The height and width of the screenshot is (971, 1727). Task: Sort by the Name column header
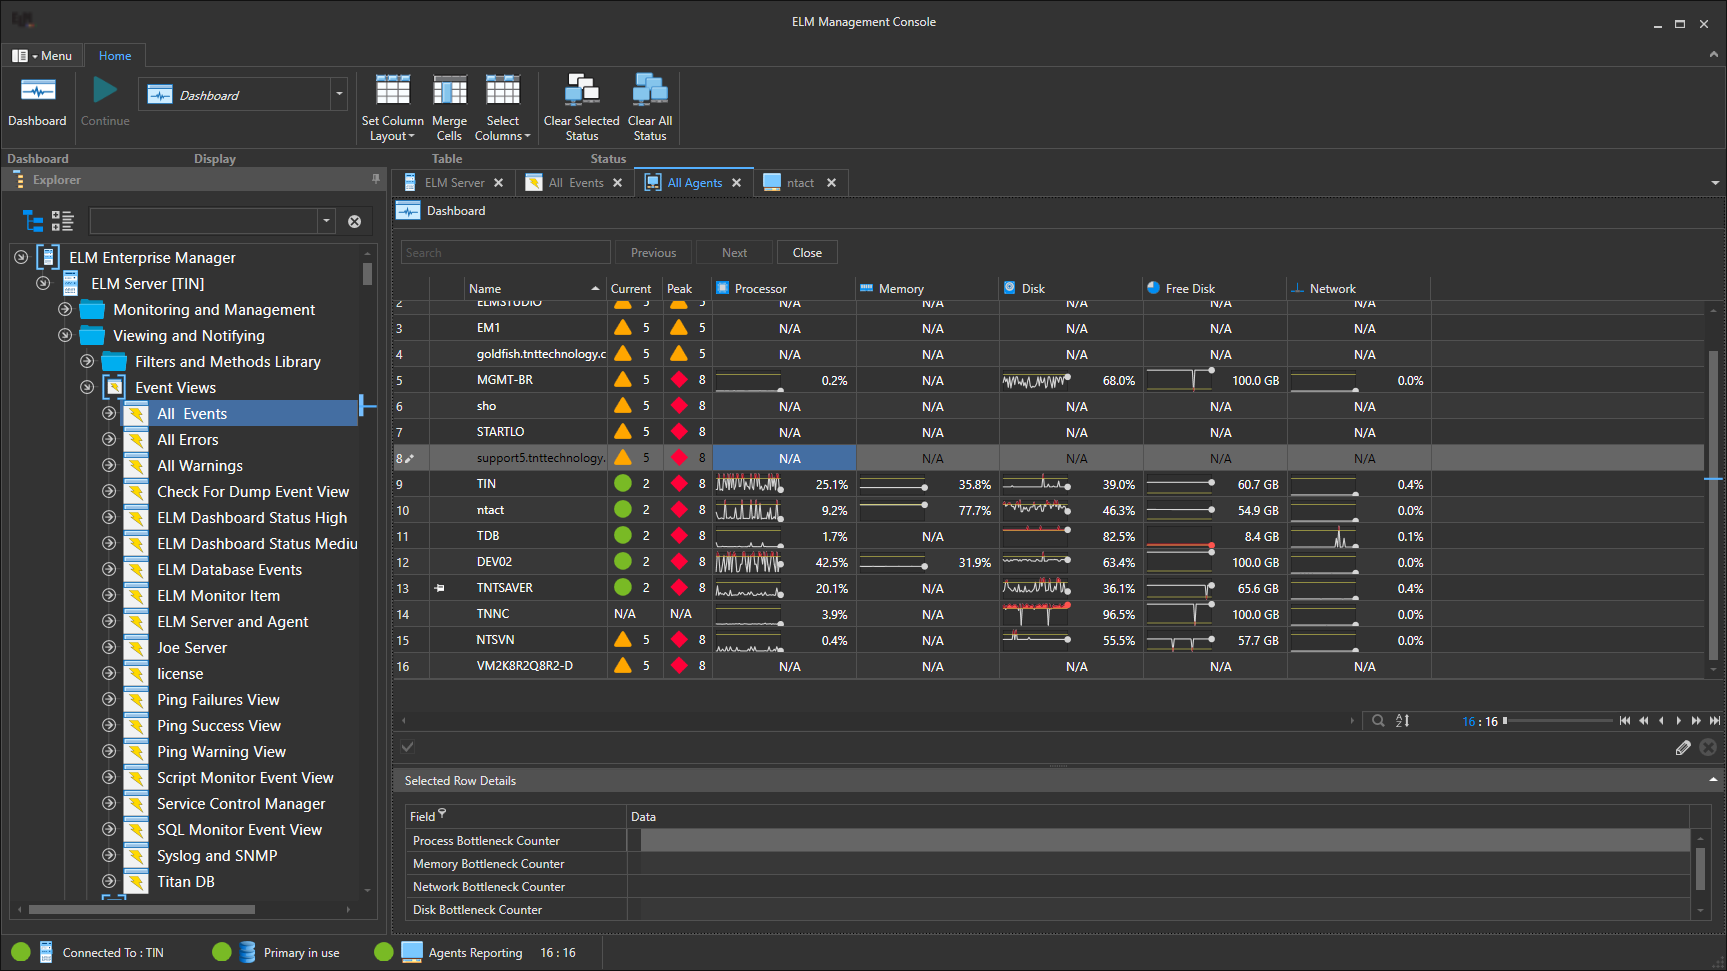534,288
